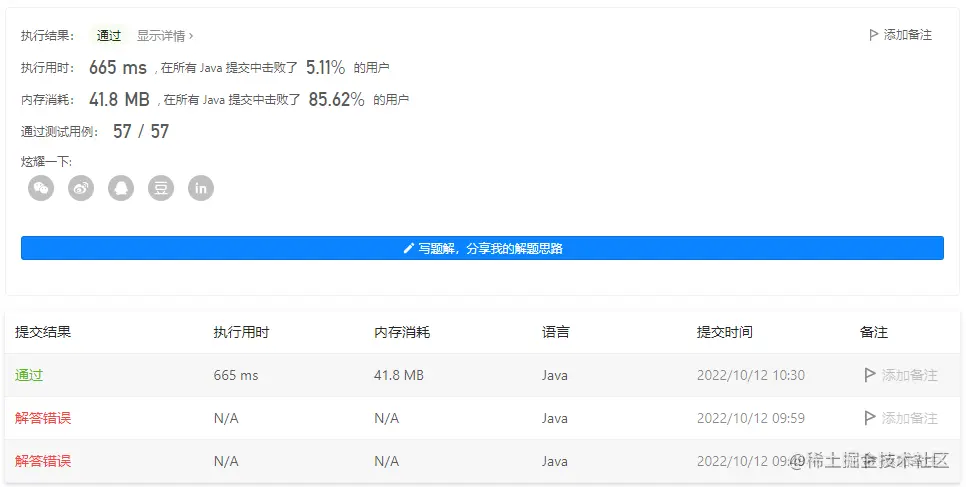
Task: Open 解答错误 submission from 09:59
Action: (x=43, y=418)
